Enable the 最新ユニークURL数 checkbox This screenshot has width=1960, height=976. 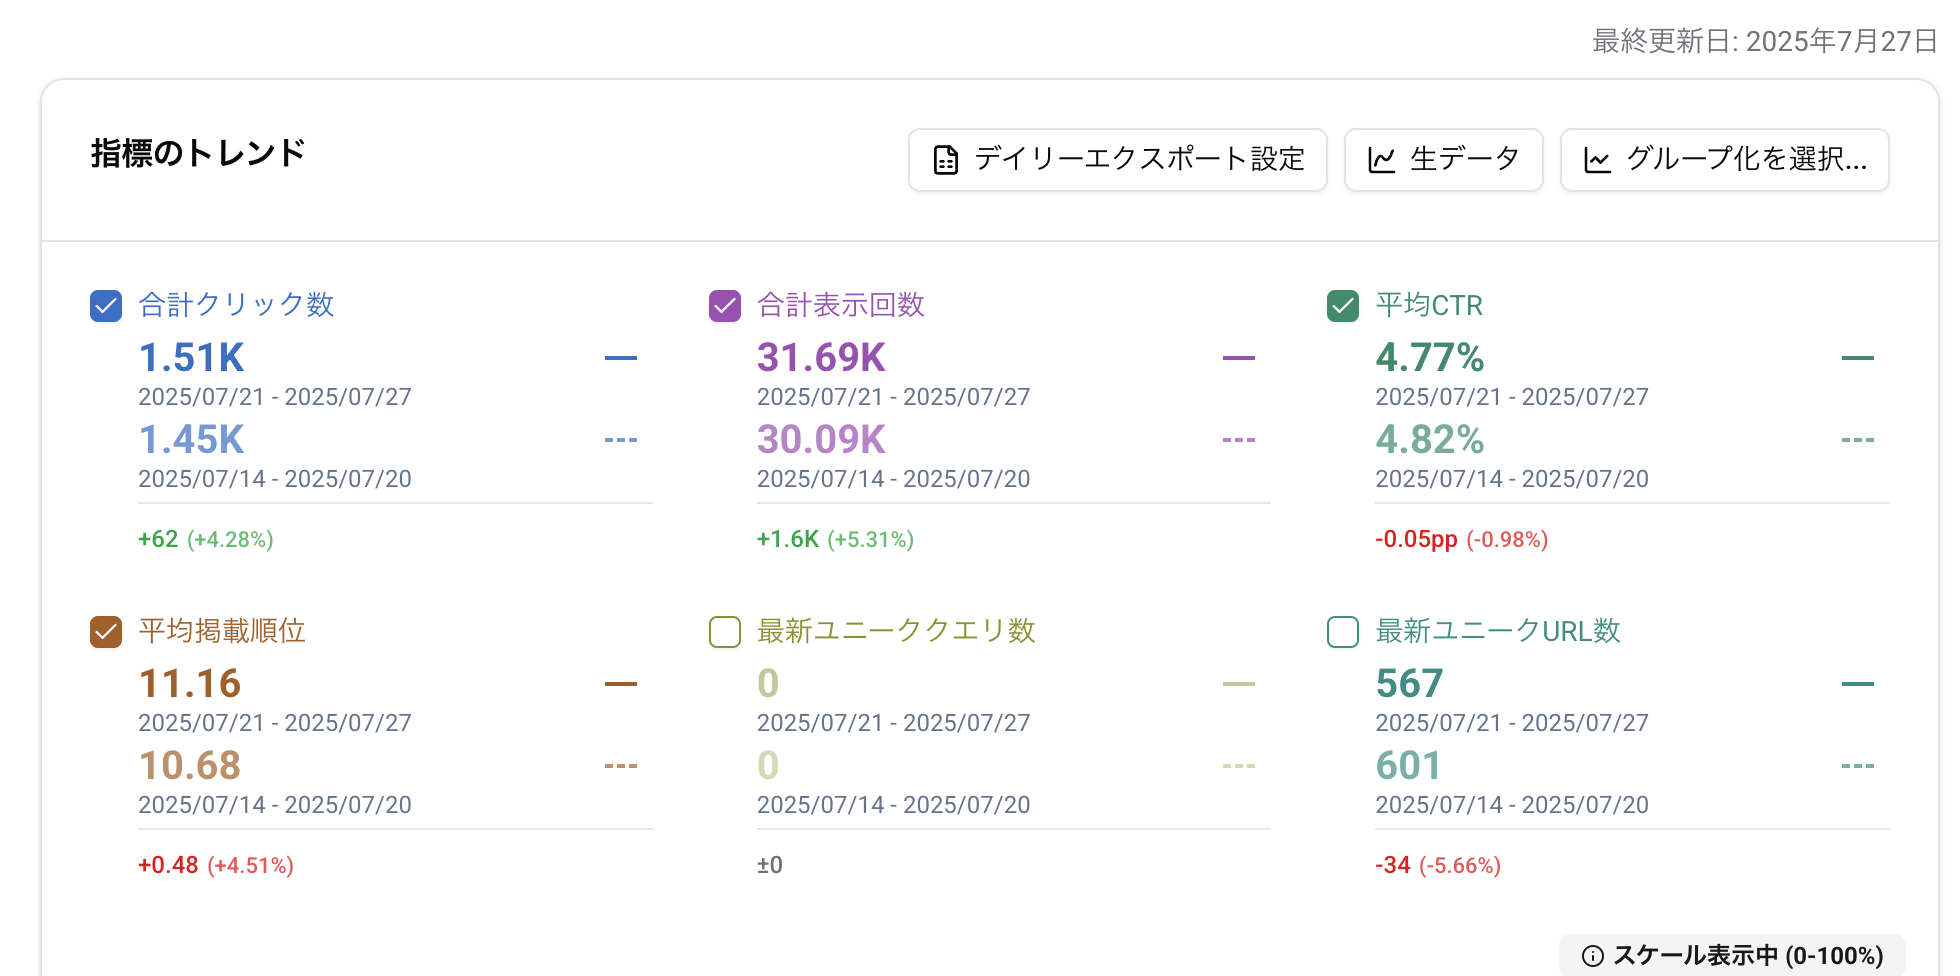pos(1342,632)
